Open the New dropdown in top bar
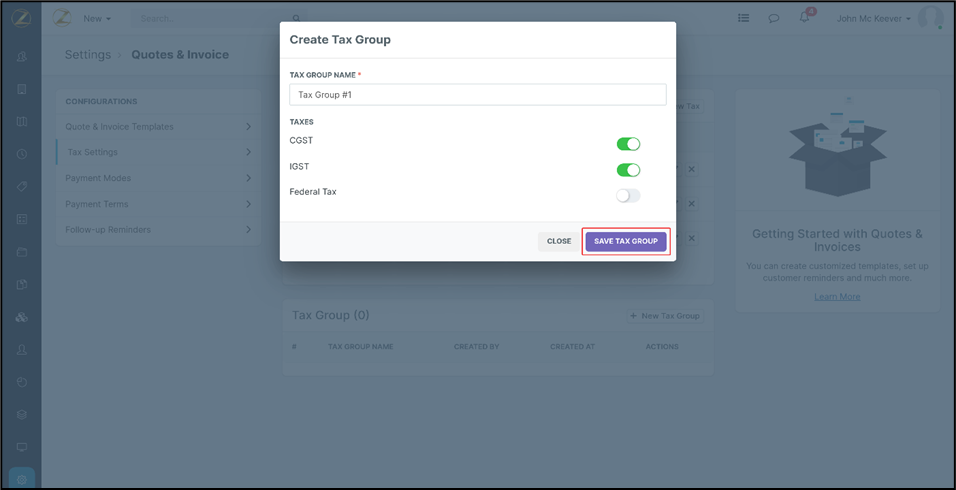956x490 pixels. coord(97,18)
